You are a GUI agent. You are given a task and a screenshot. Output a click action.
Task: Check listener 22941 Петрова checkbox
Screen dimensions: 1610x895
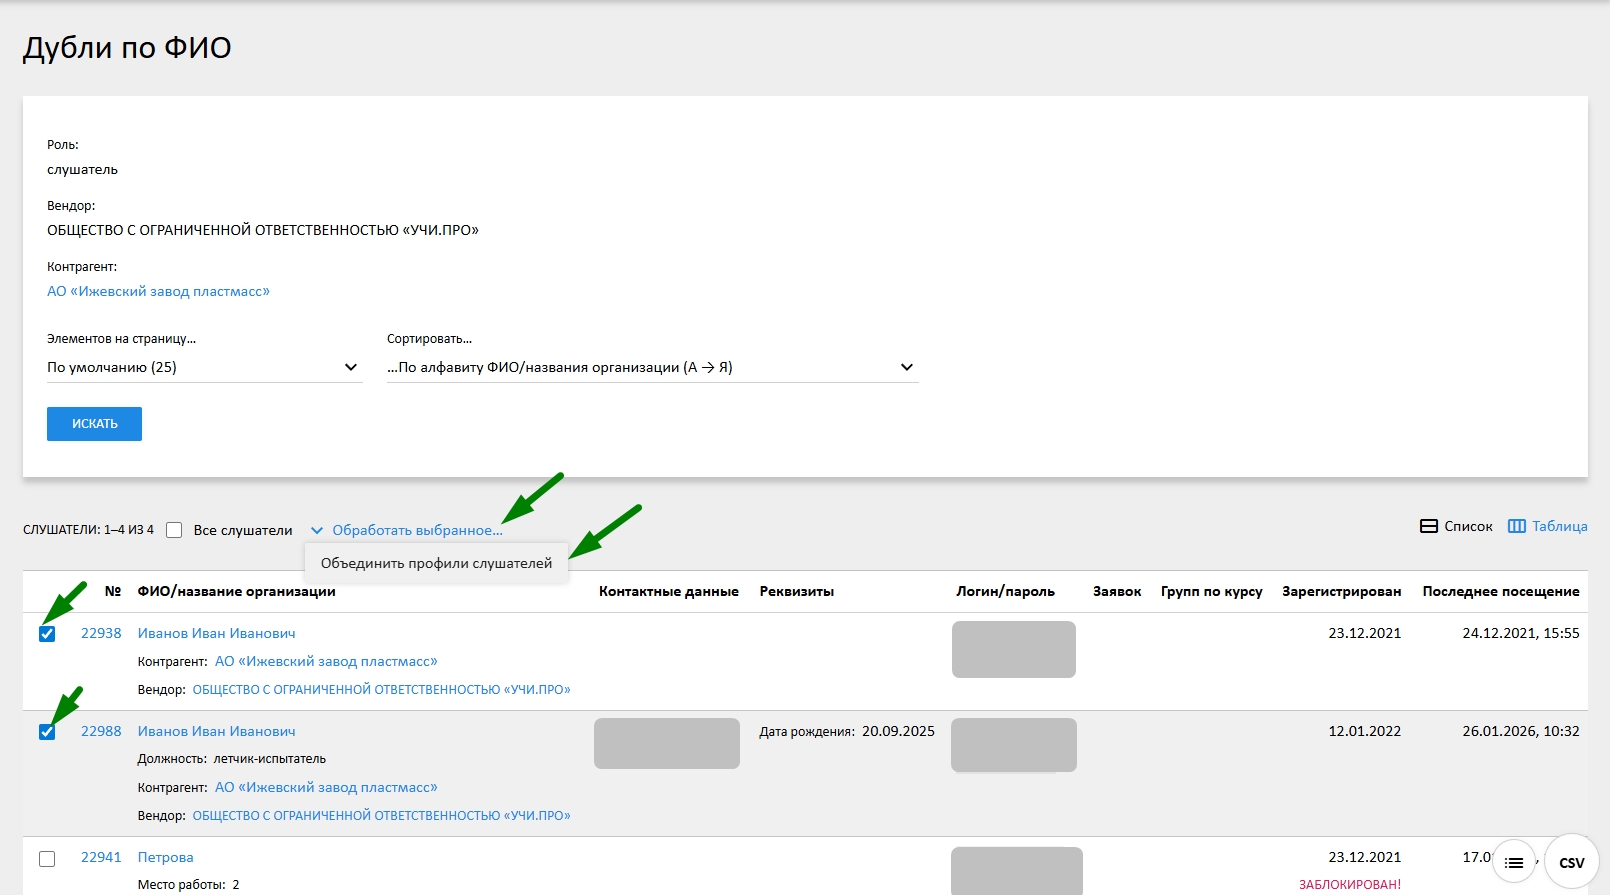(47, 858)
